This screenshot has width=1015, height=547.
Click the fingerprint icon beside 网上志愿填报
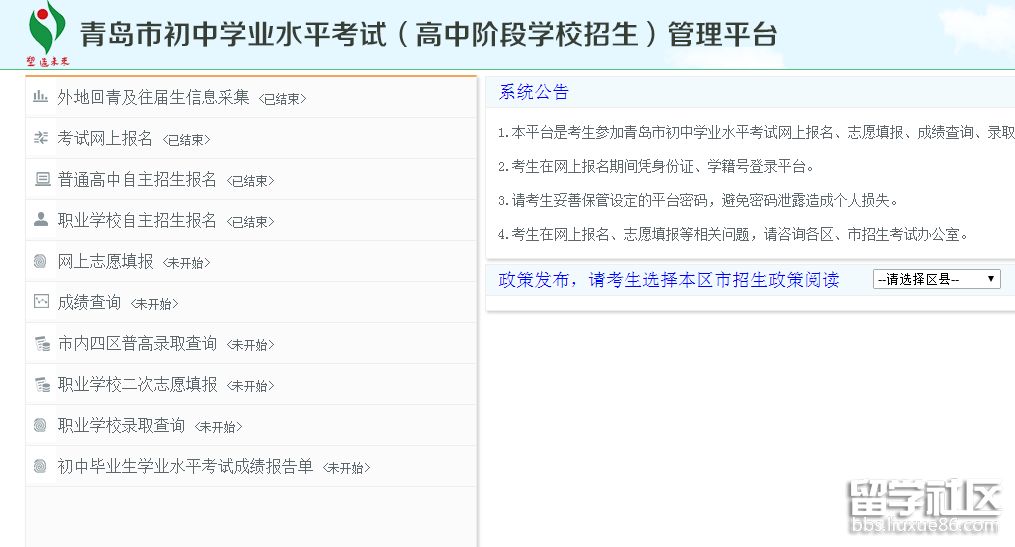[41, 261]
